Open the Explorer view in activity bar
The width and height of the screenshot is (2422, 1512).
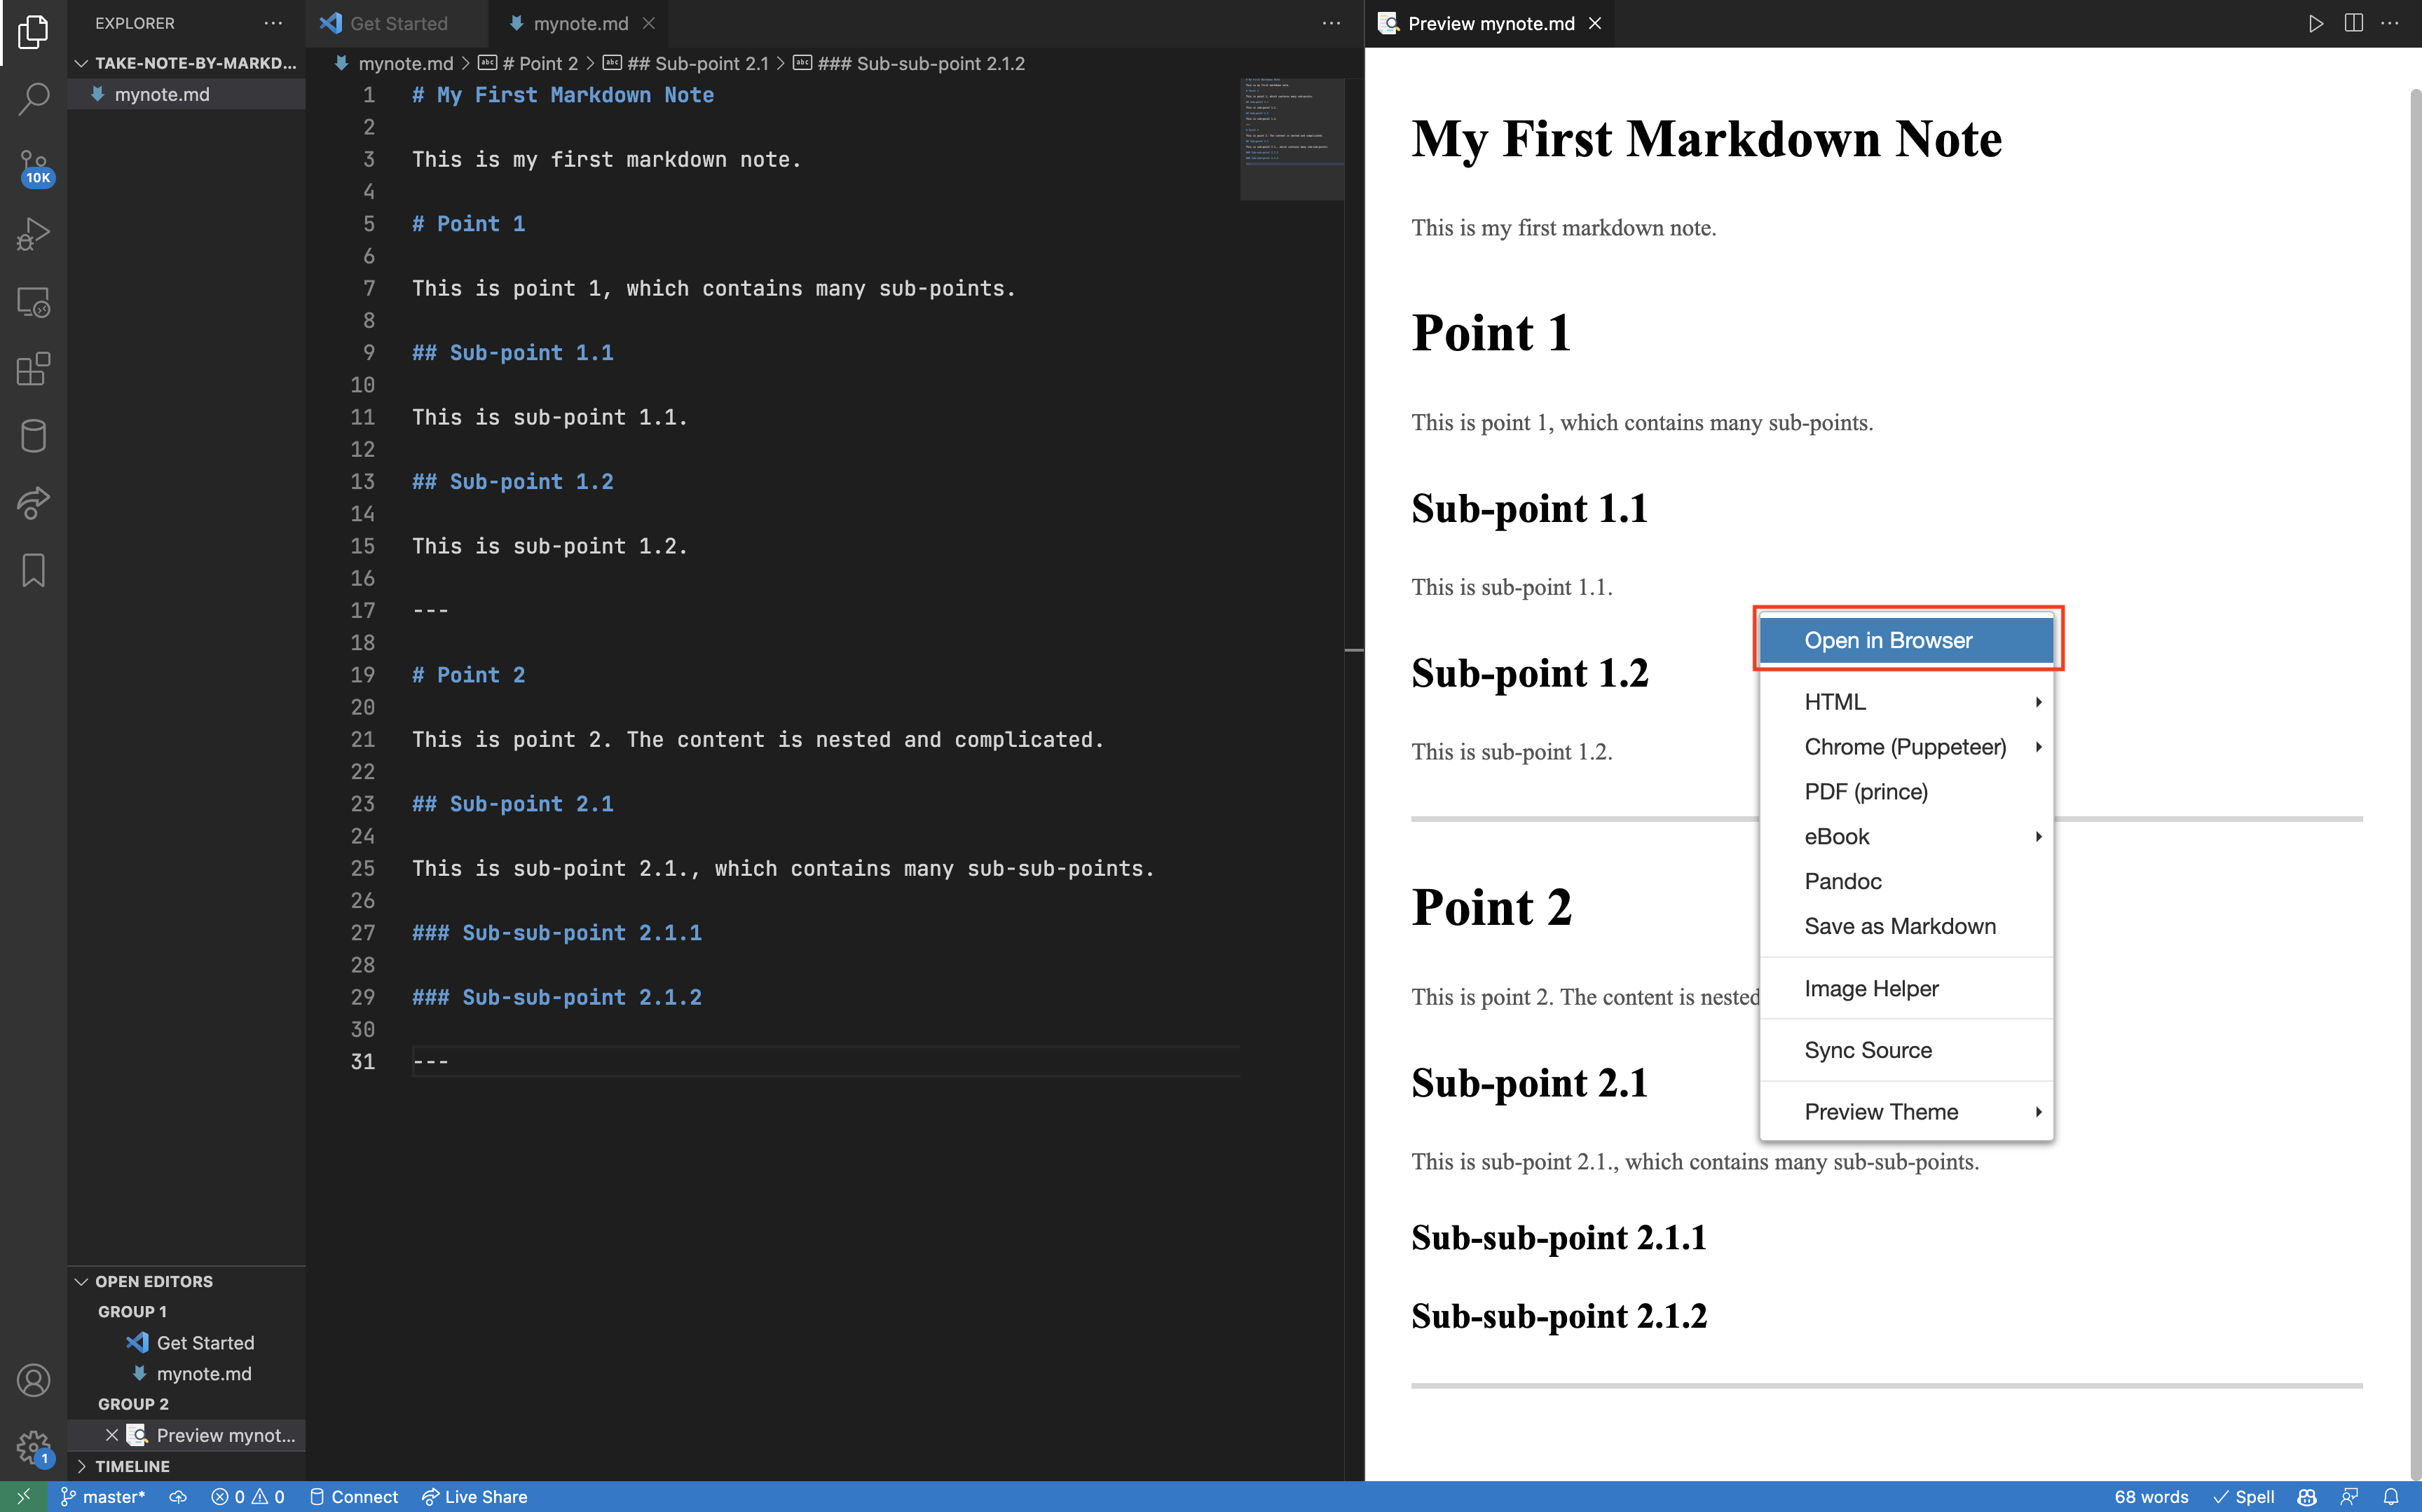33,32
